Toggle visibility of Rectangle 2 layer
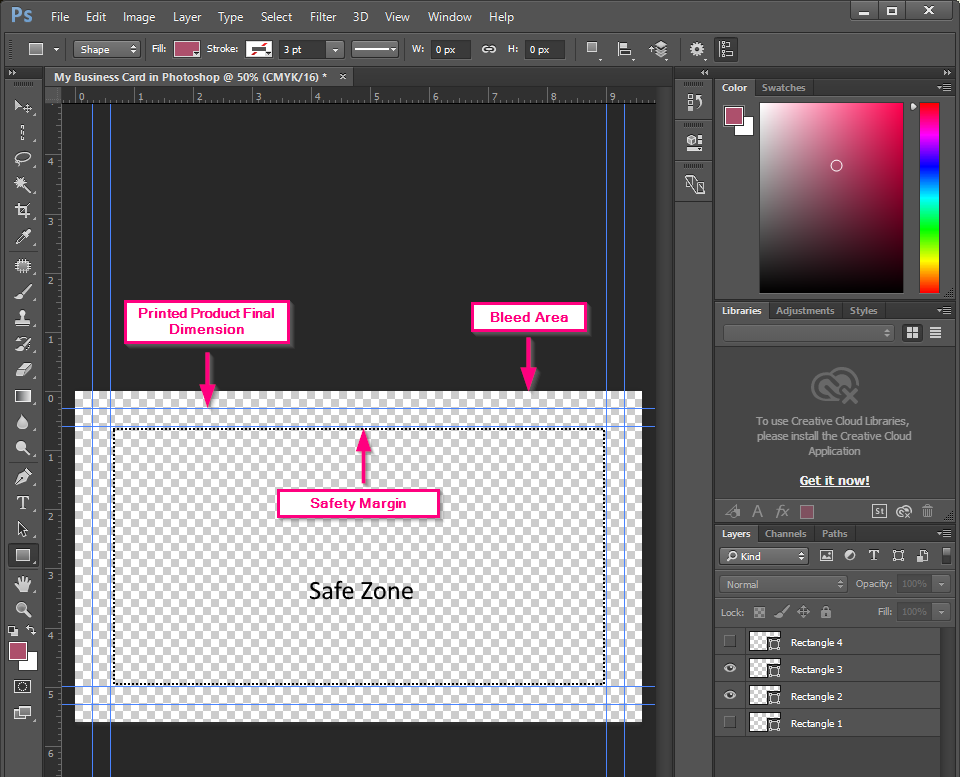 click(x=729, y=695)
